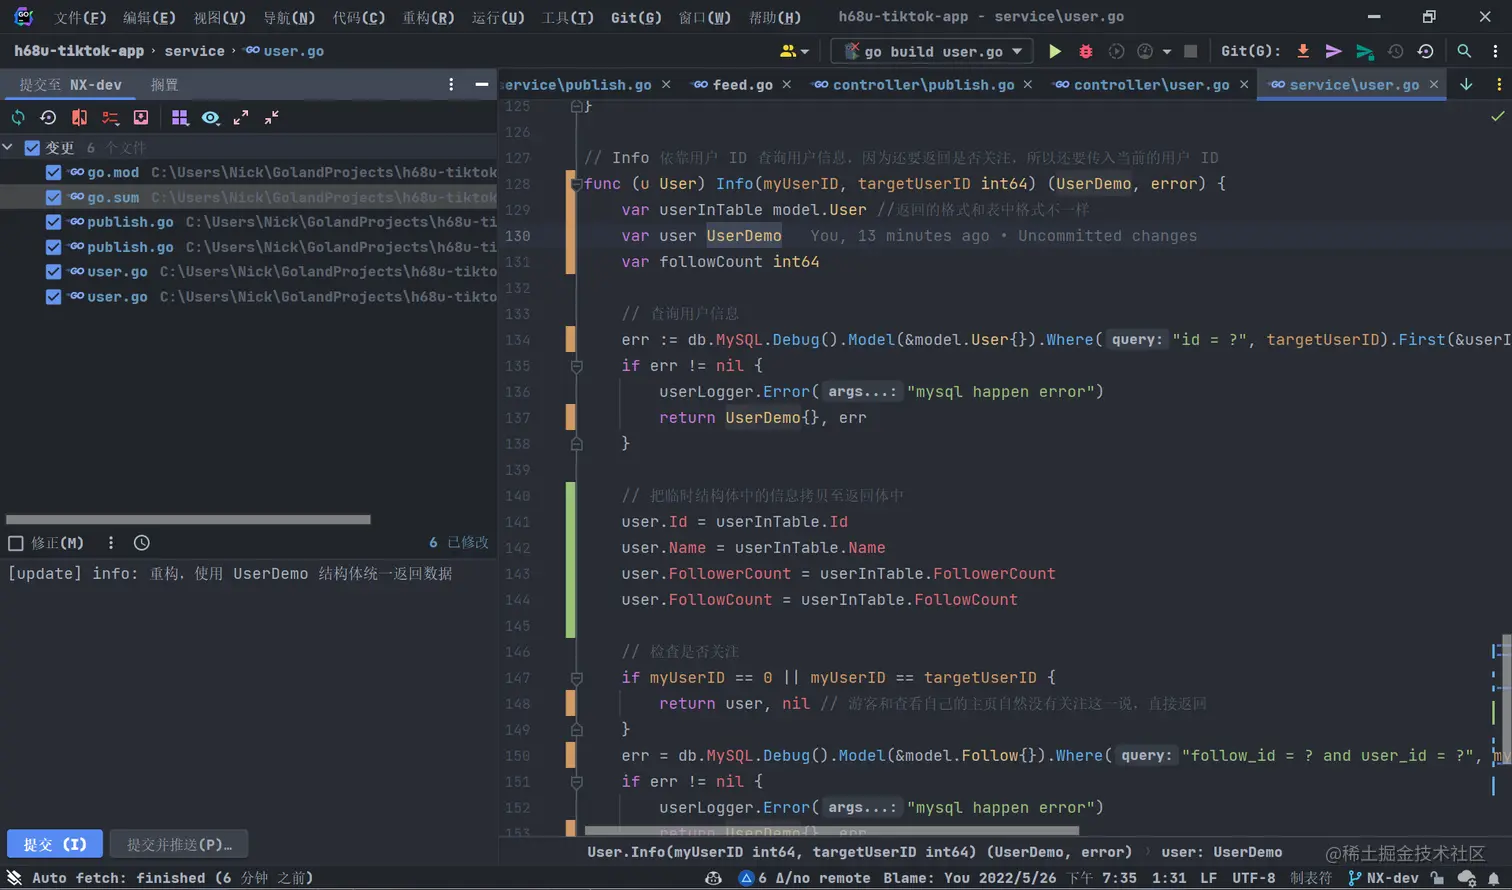Close the controller\publish.go tab
This screenshot has height=890, width=1512.
pos(1027,85)
